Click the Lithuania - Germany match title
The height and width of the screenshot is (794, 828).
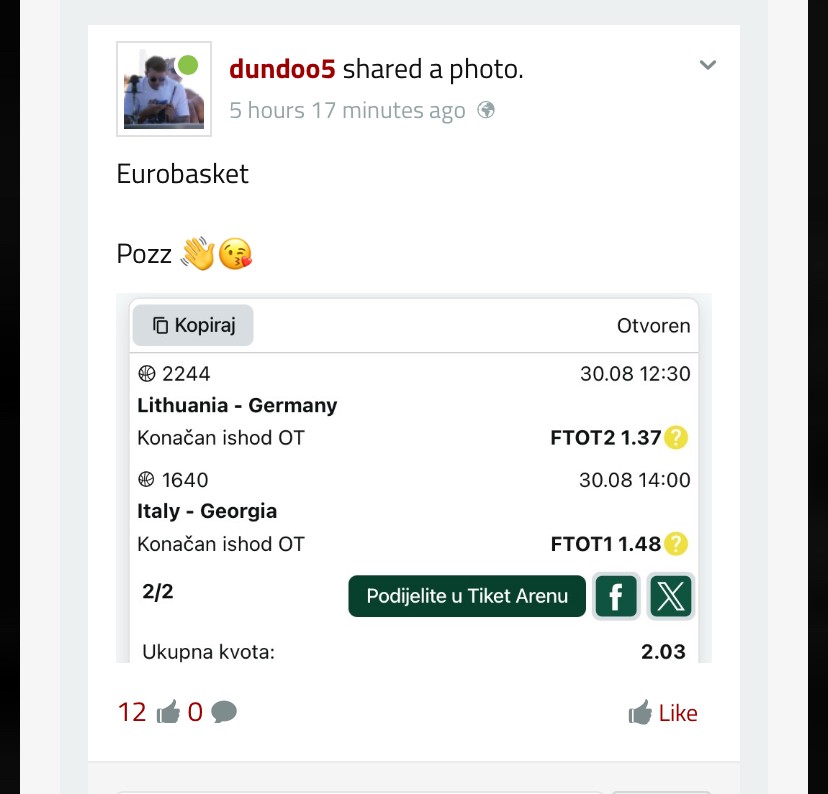[237, 405]
